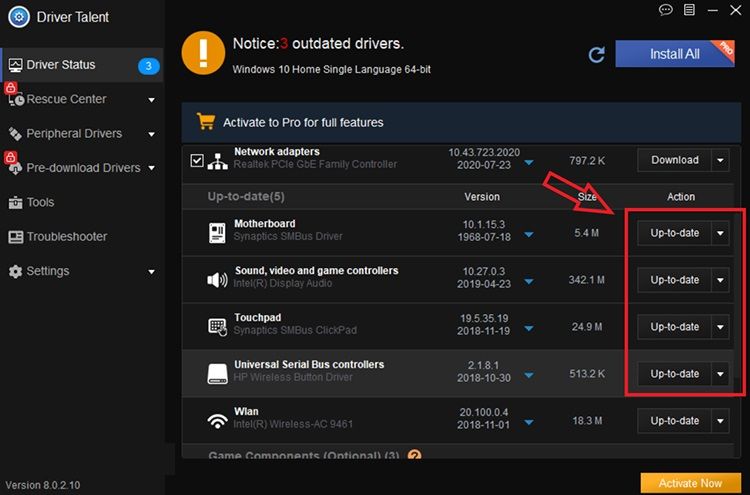The image size is (750, 495).
Task: Click the Game Components (Optional) header
Action: (x=304, y=455)
